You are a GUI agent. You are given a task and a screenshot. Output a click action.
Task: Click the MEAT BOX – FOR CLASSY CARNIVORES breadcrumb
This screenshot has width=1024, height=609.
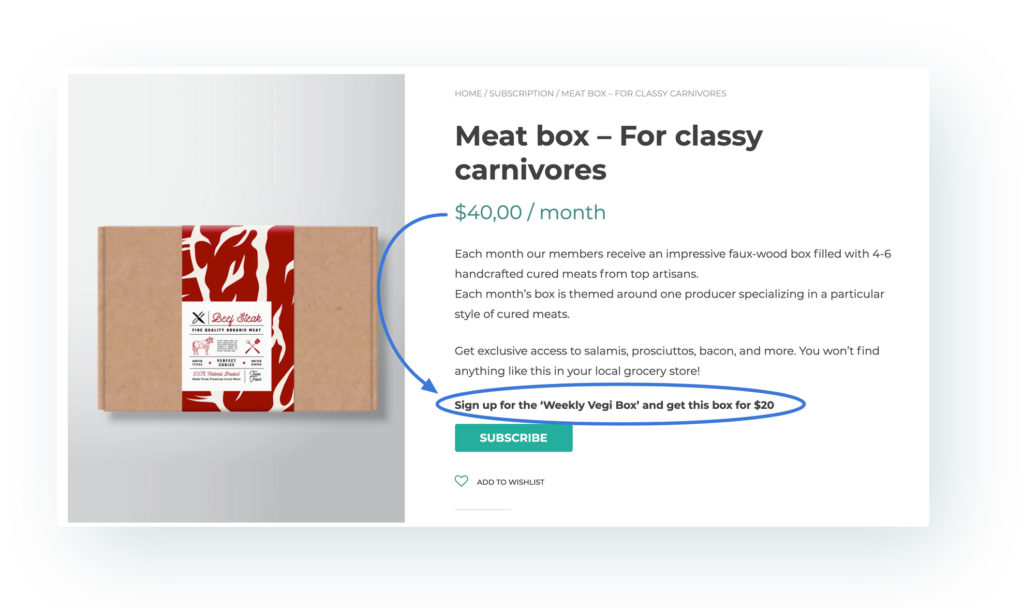click(x=643, y=93)
